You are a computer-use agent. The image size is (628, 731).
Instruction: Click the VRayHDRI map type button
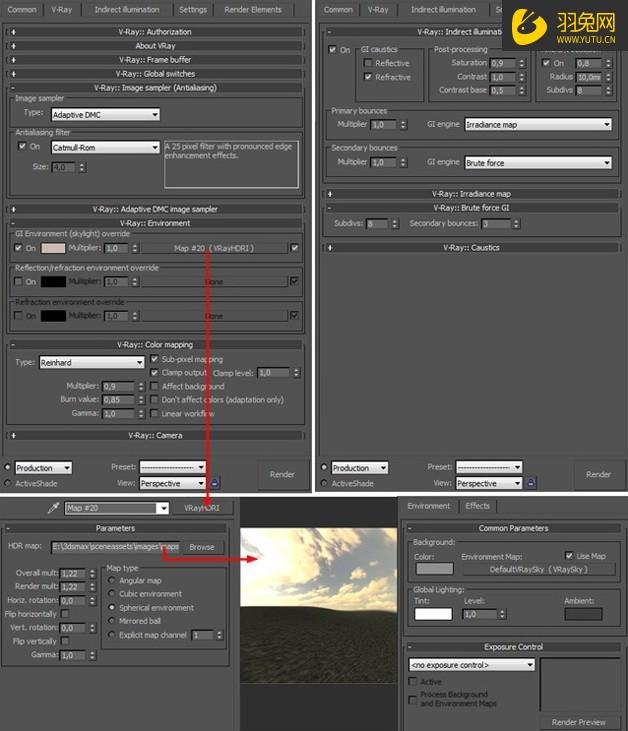coord(201,508)
